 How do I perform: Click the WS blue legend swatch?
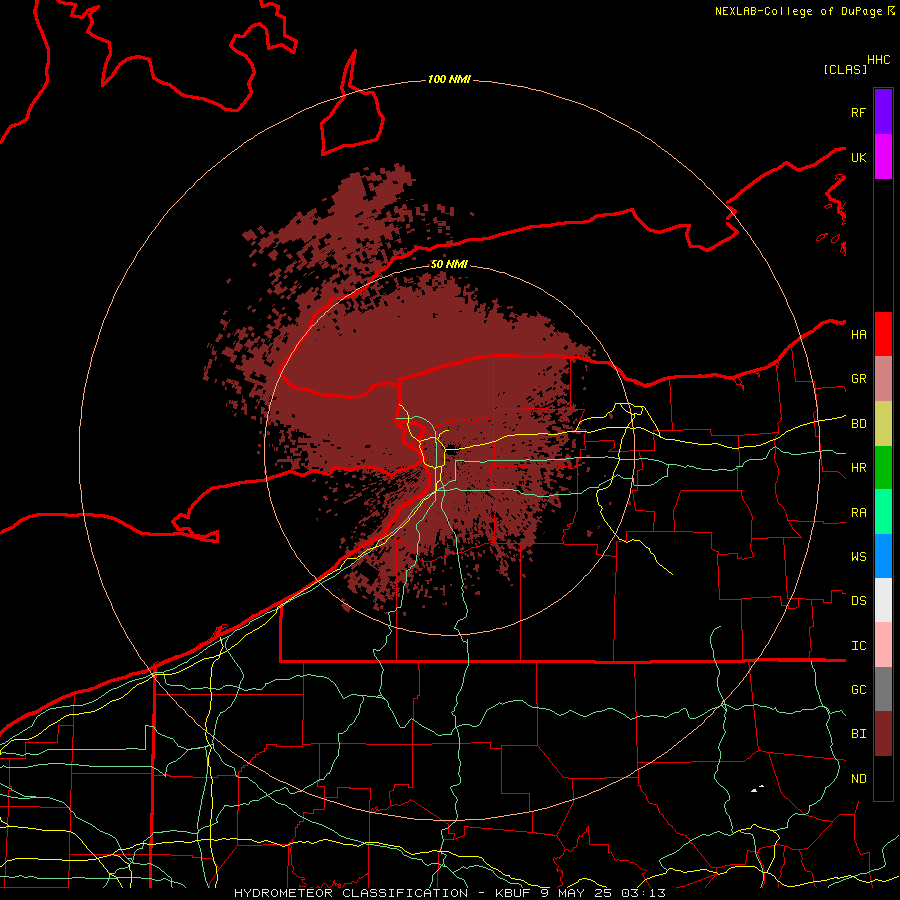(x=883, y=556)
